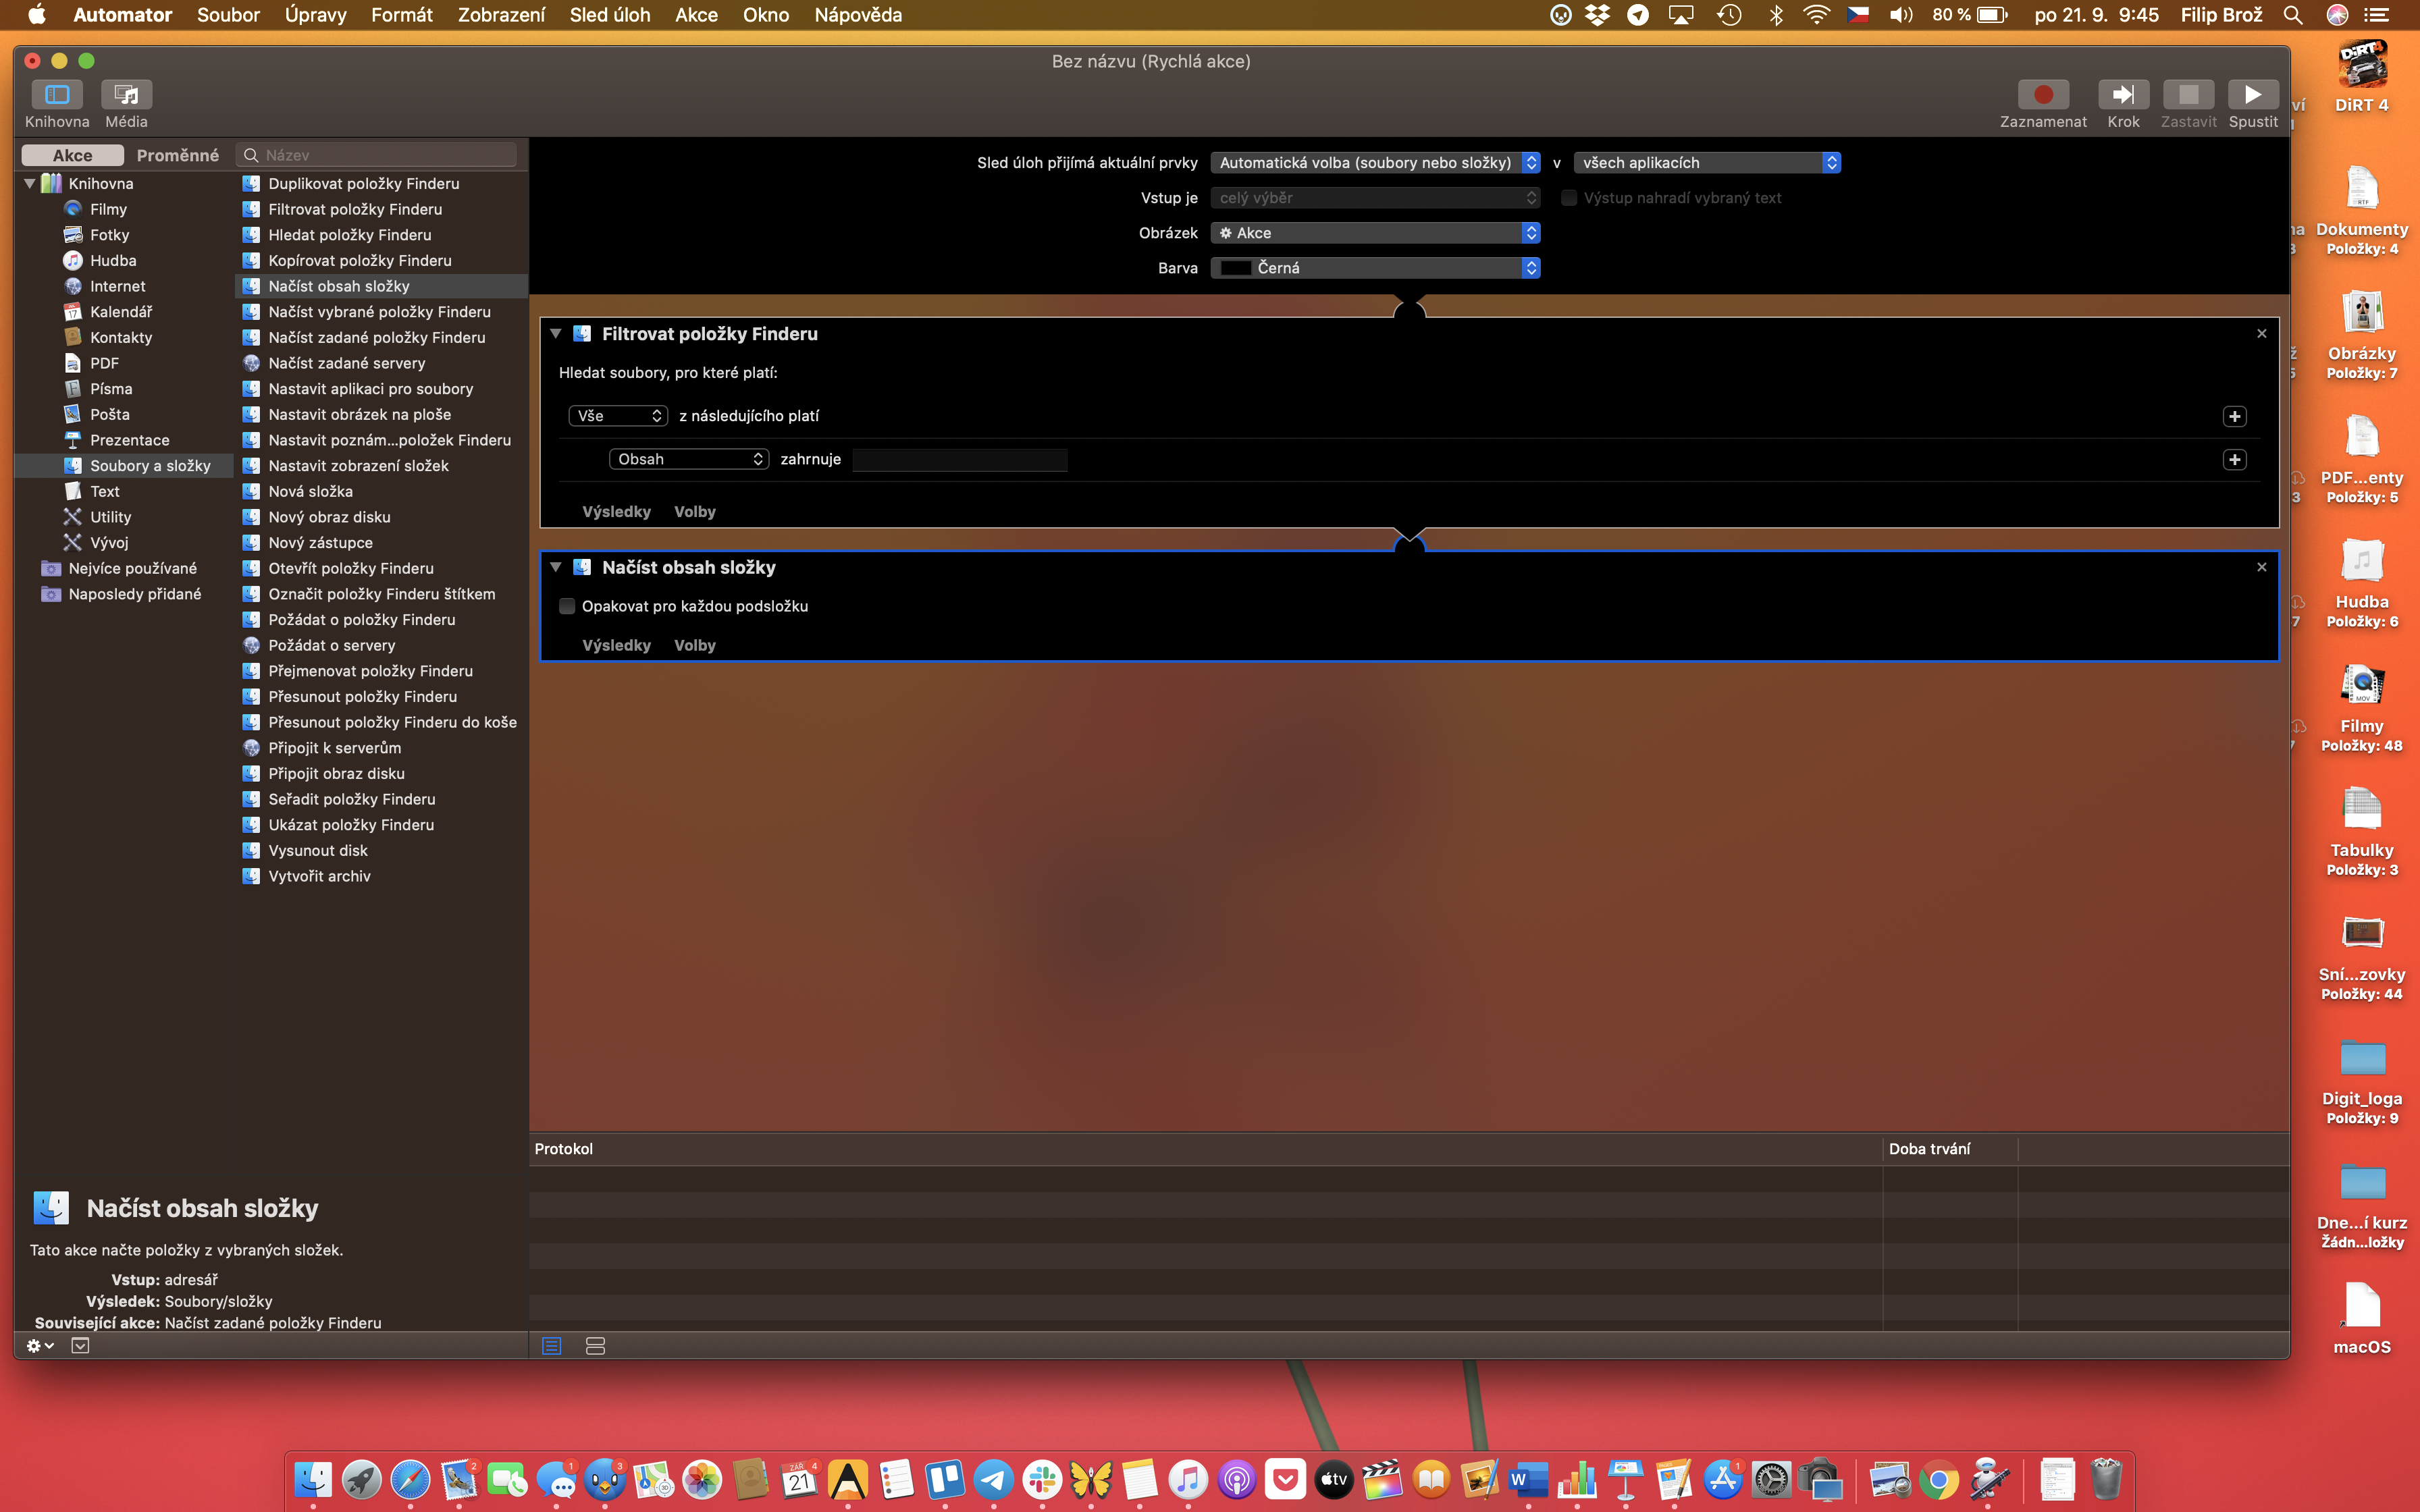Collapse the Filtrovat položky Finderu action
2420x1512 pixels.
click(556, 334)
